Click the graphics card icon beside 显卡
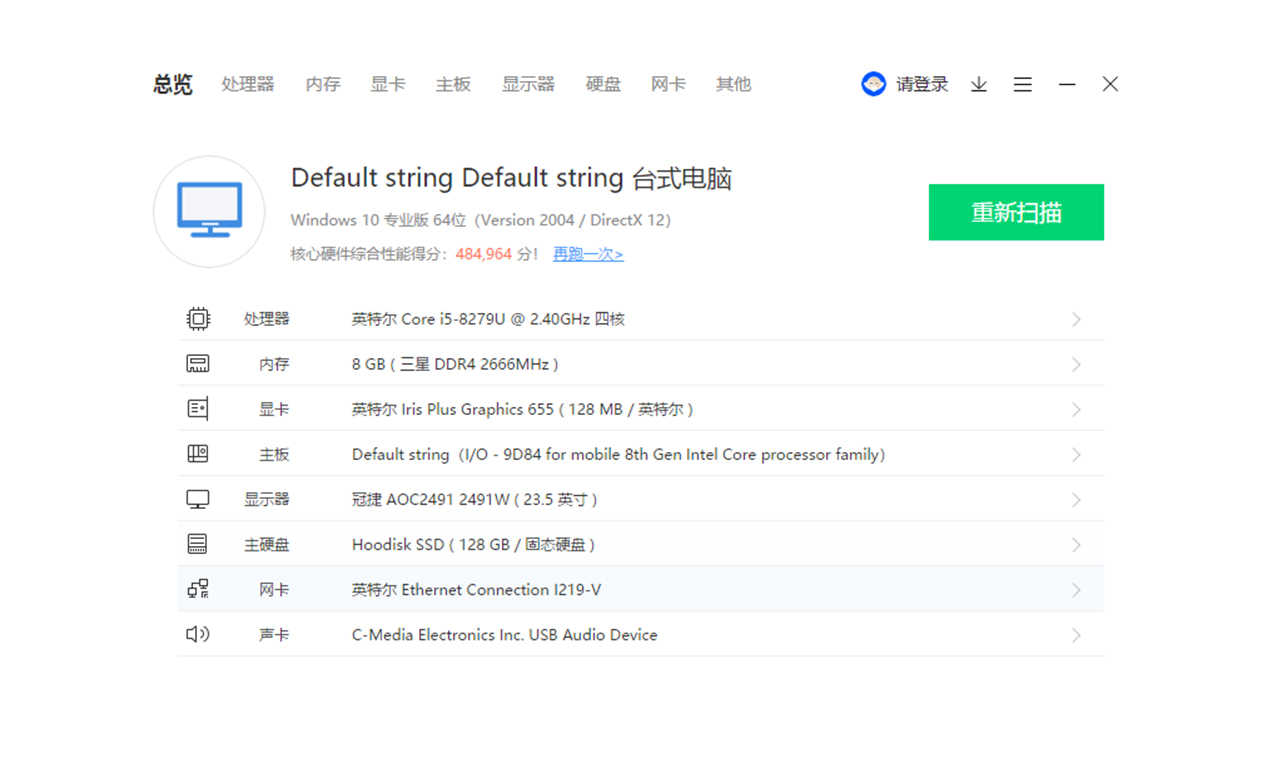Image resolution: width=1262 pixels, height=778 pixels. coord(198,408)
